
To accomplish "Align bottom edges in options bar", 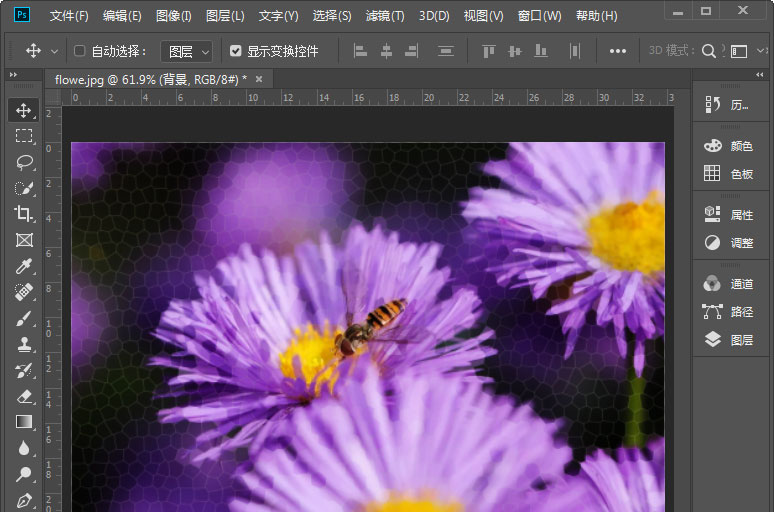I will pyautogui.click(x=541, y=51).
